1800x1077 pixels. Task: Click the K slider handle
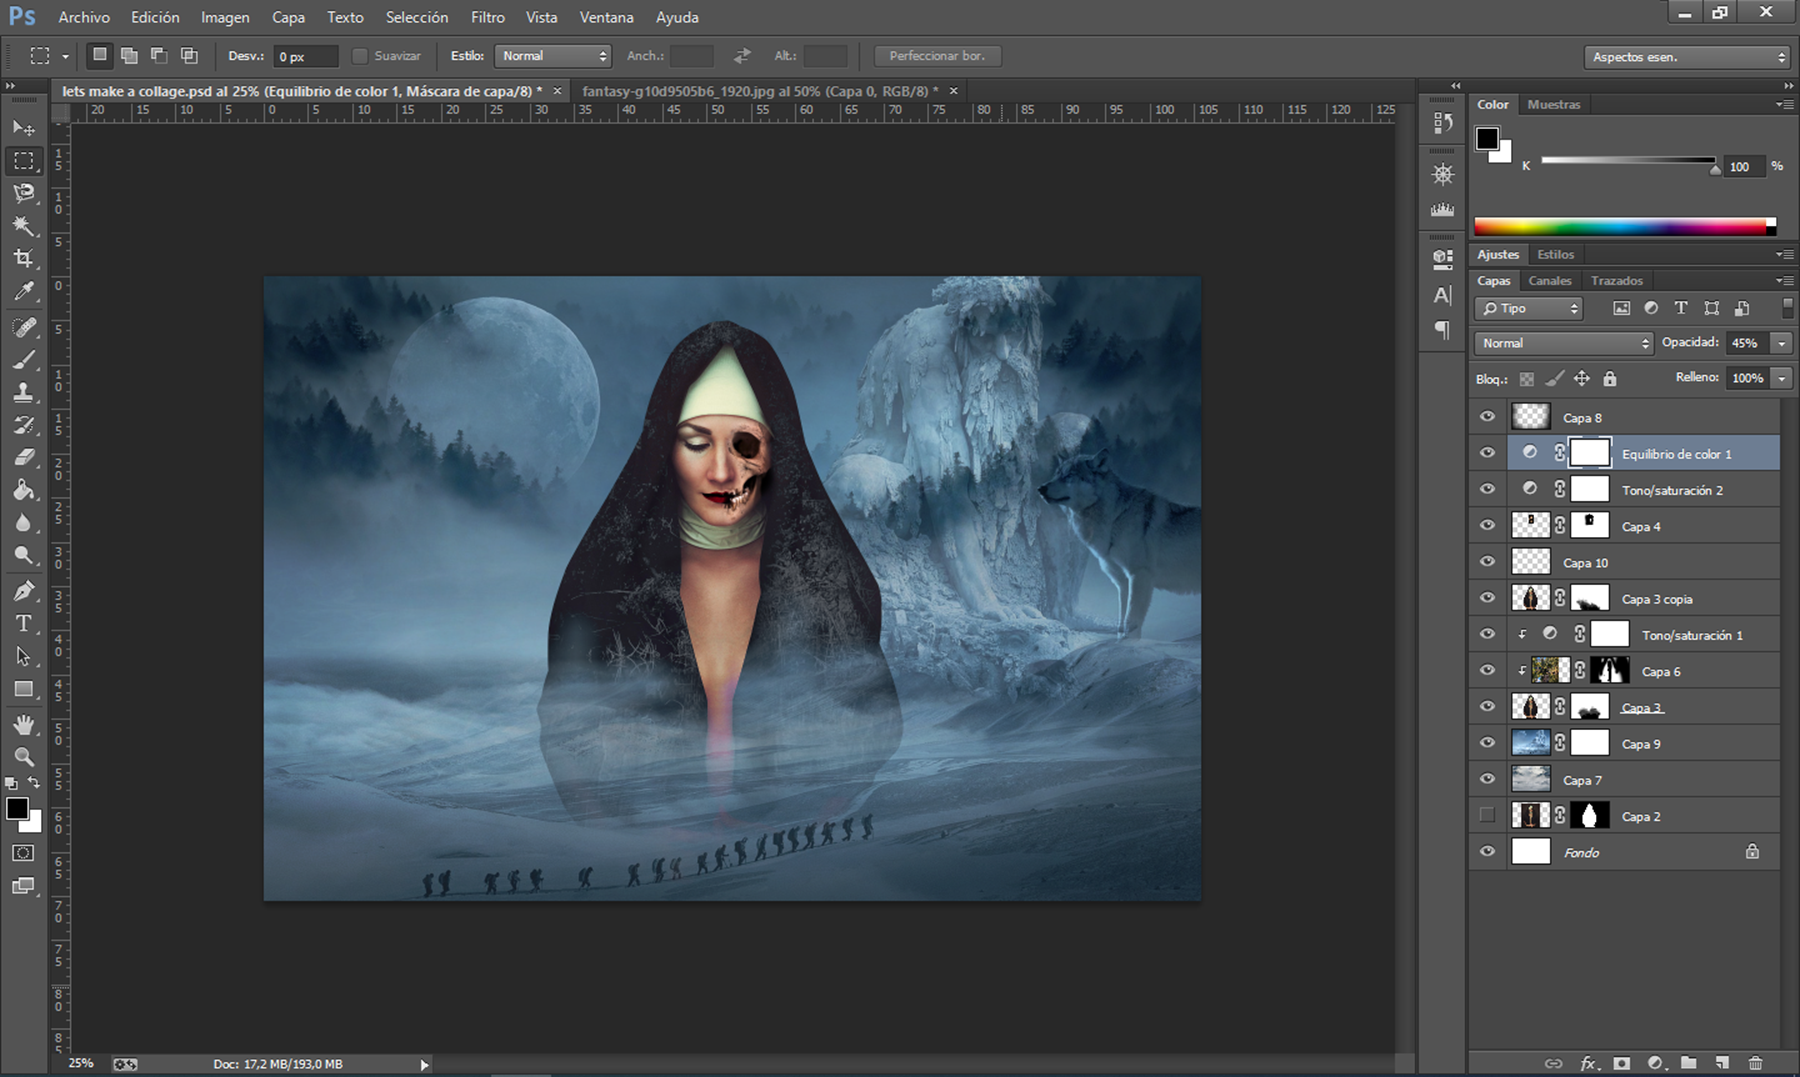[1715, 169]
